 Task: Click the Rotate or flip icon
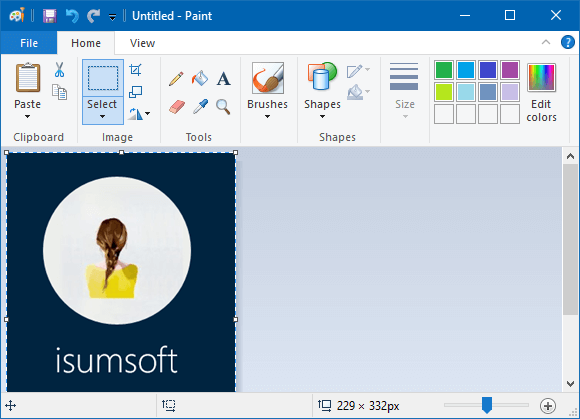pos(135,114)
